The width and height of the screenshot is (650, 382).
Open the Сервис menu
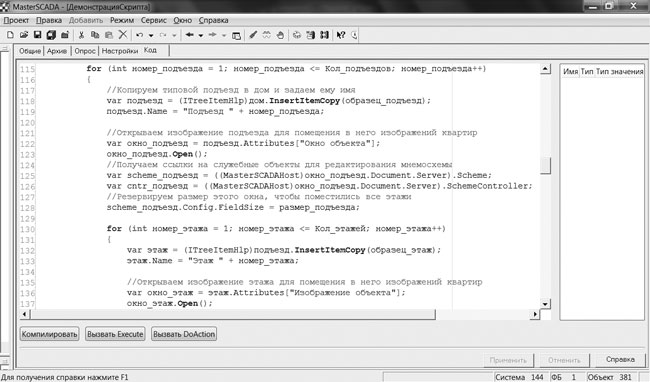[x=153, y=20]
